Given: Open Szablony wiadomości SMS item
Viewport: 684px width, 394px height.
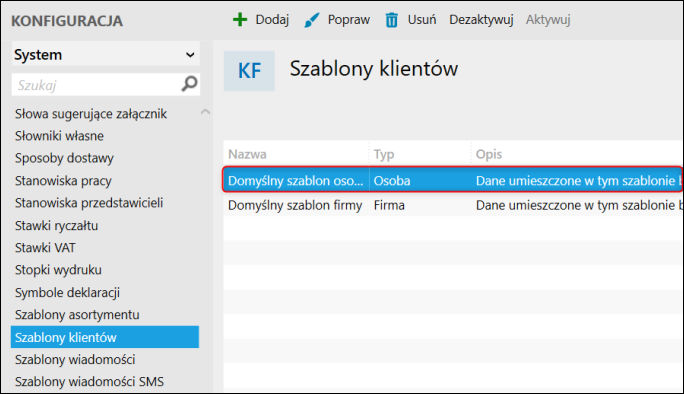Looking at the screenshot, I should (89, 381).
